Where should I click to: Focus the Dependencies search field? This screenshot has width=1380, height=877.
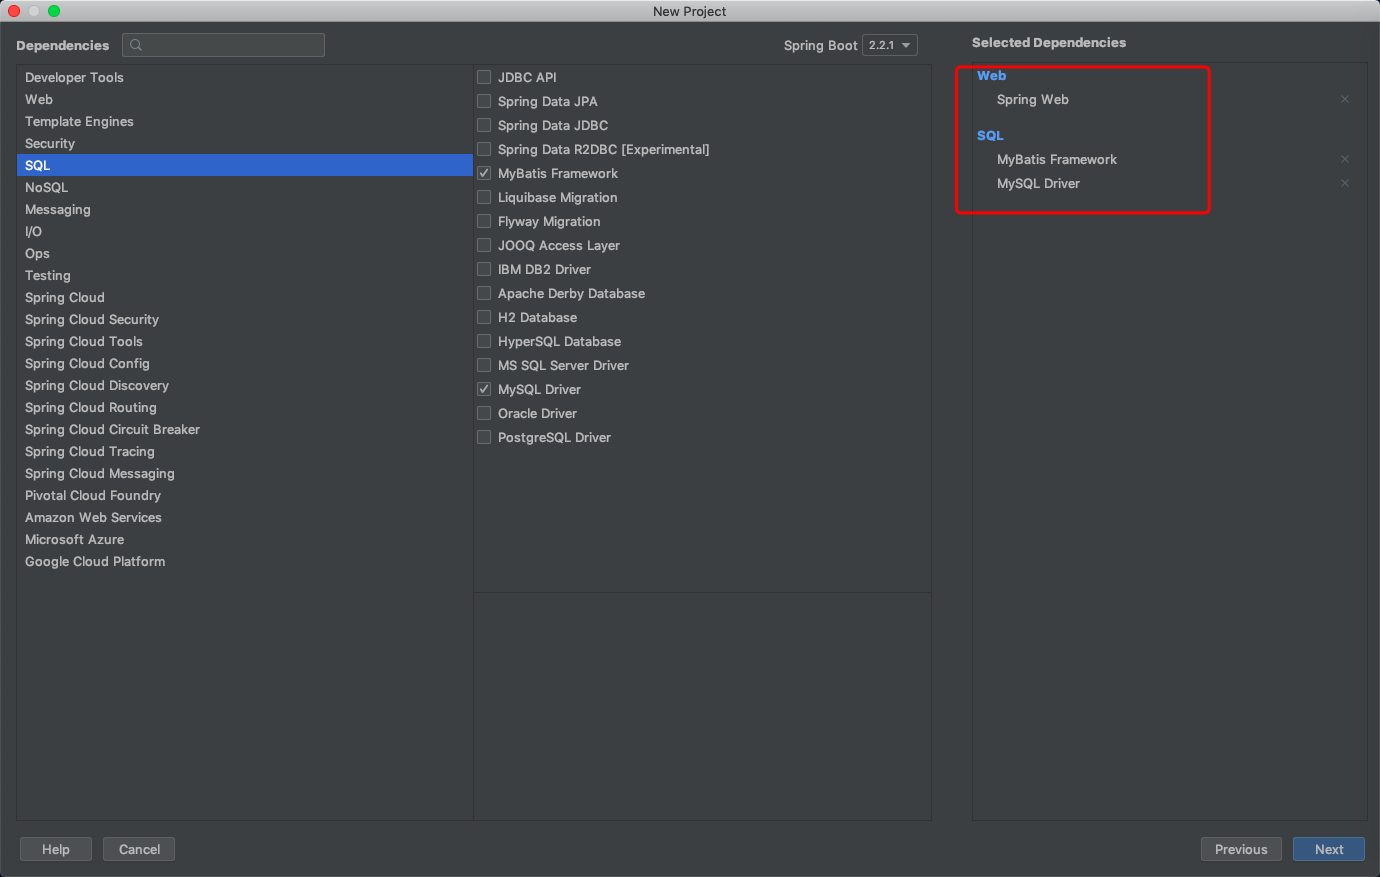click(224, 45)
